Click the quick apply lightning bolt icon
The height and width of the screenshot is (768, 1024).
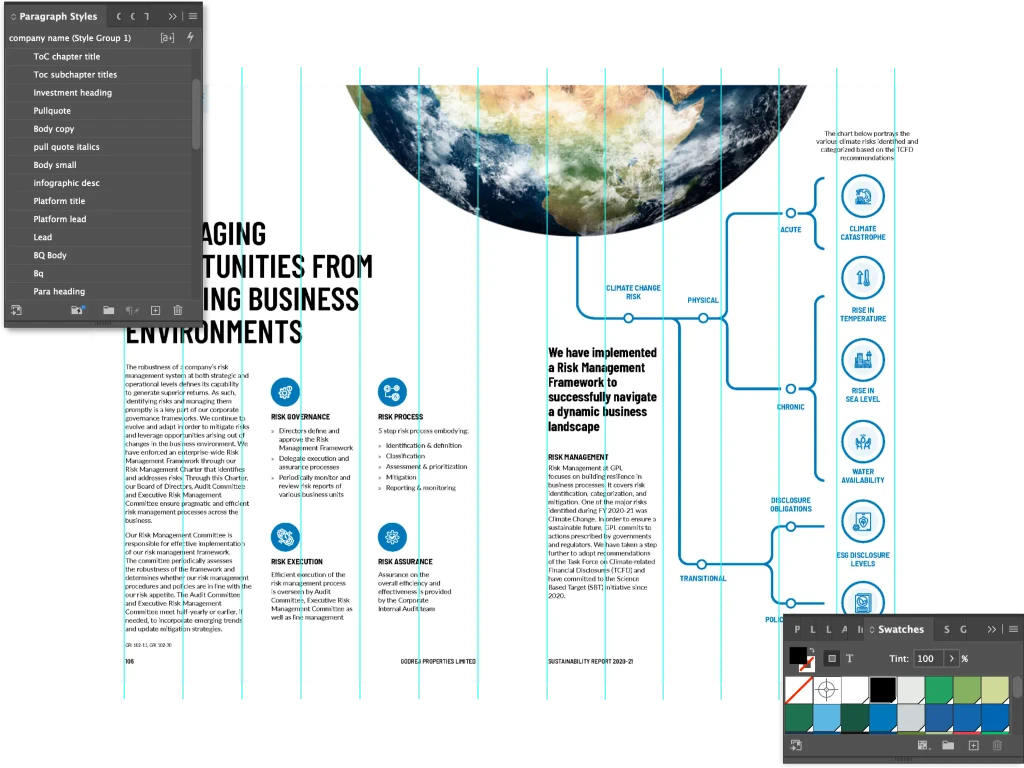(x=190, y=37)
